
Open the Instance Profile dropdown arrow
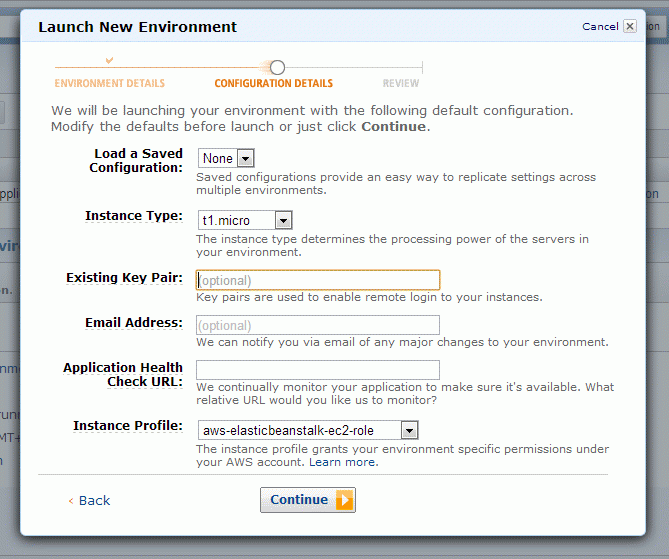pyautogui.click(x=410, y=430)
